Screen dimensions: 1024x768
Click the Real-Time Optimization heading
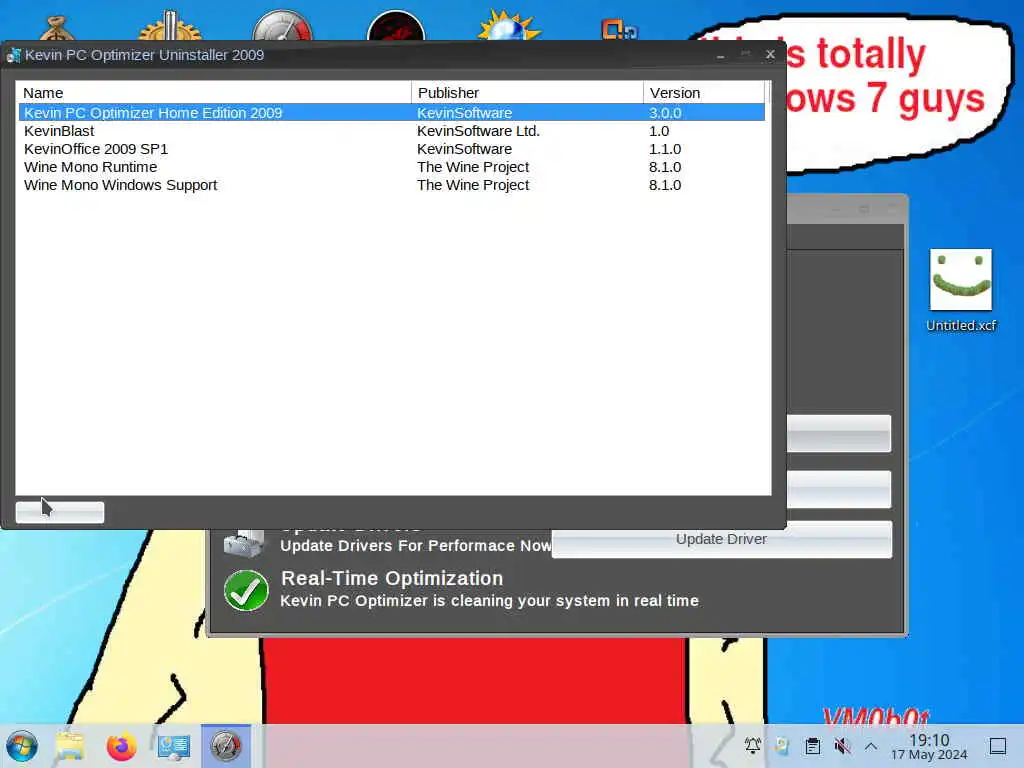pos(392,578)
